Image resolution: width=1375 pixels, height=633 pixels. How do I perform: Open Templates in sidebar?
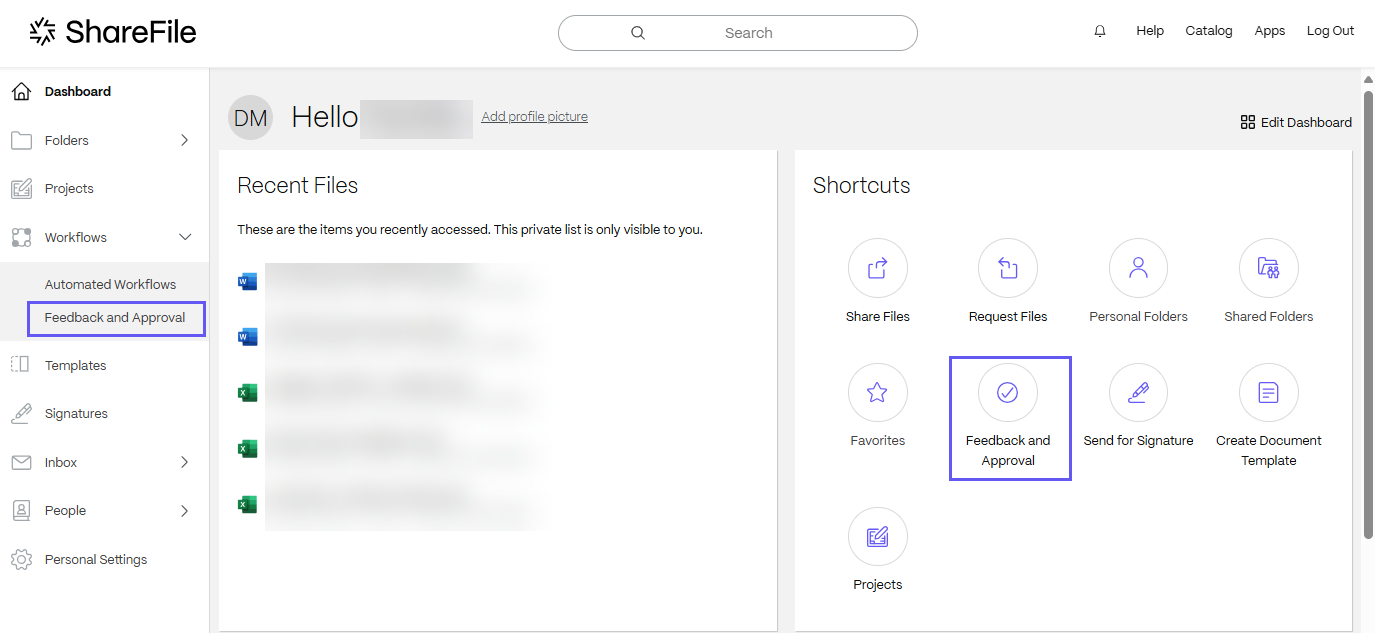[75, 365]
